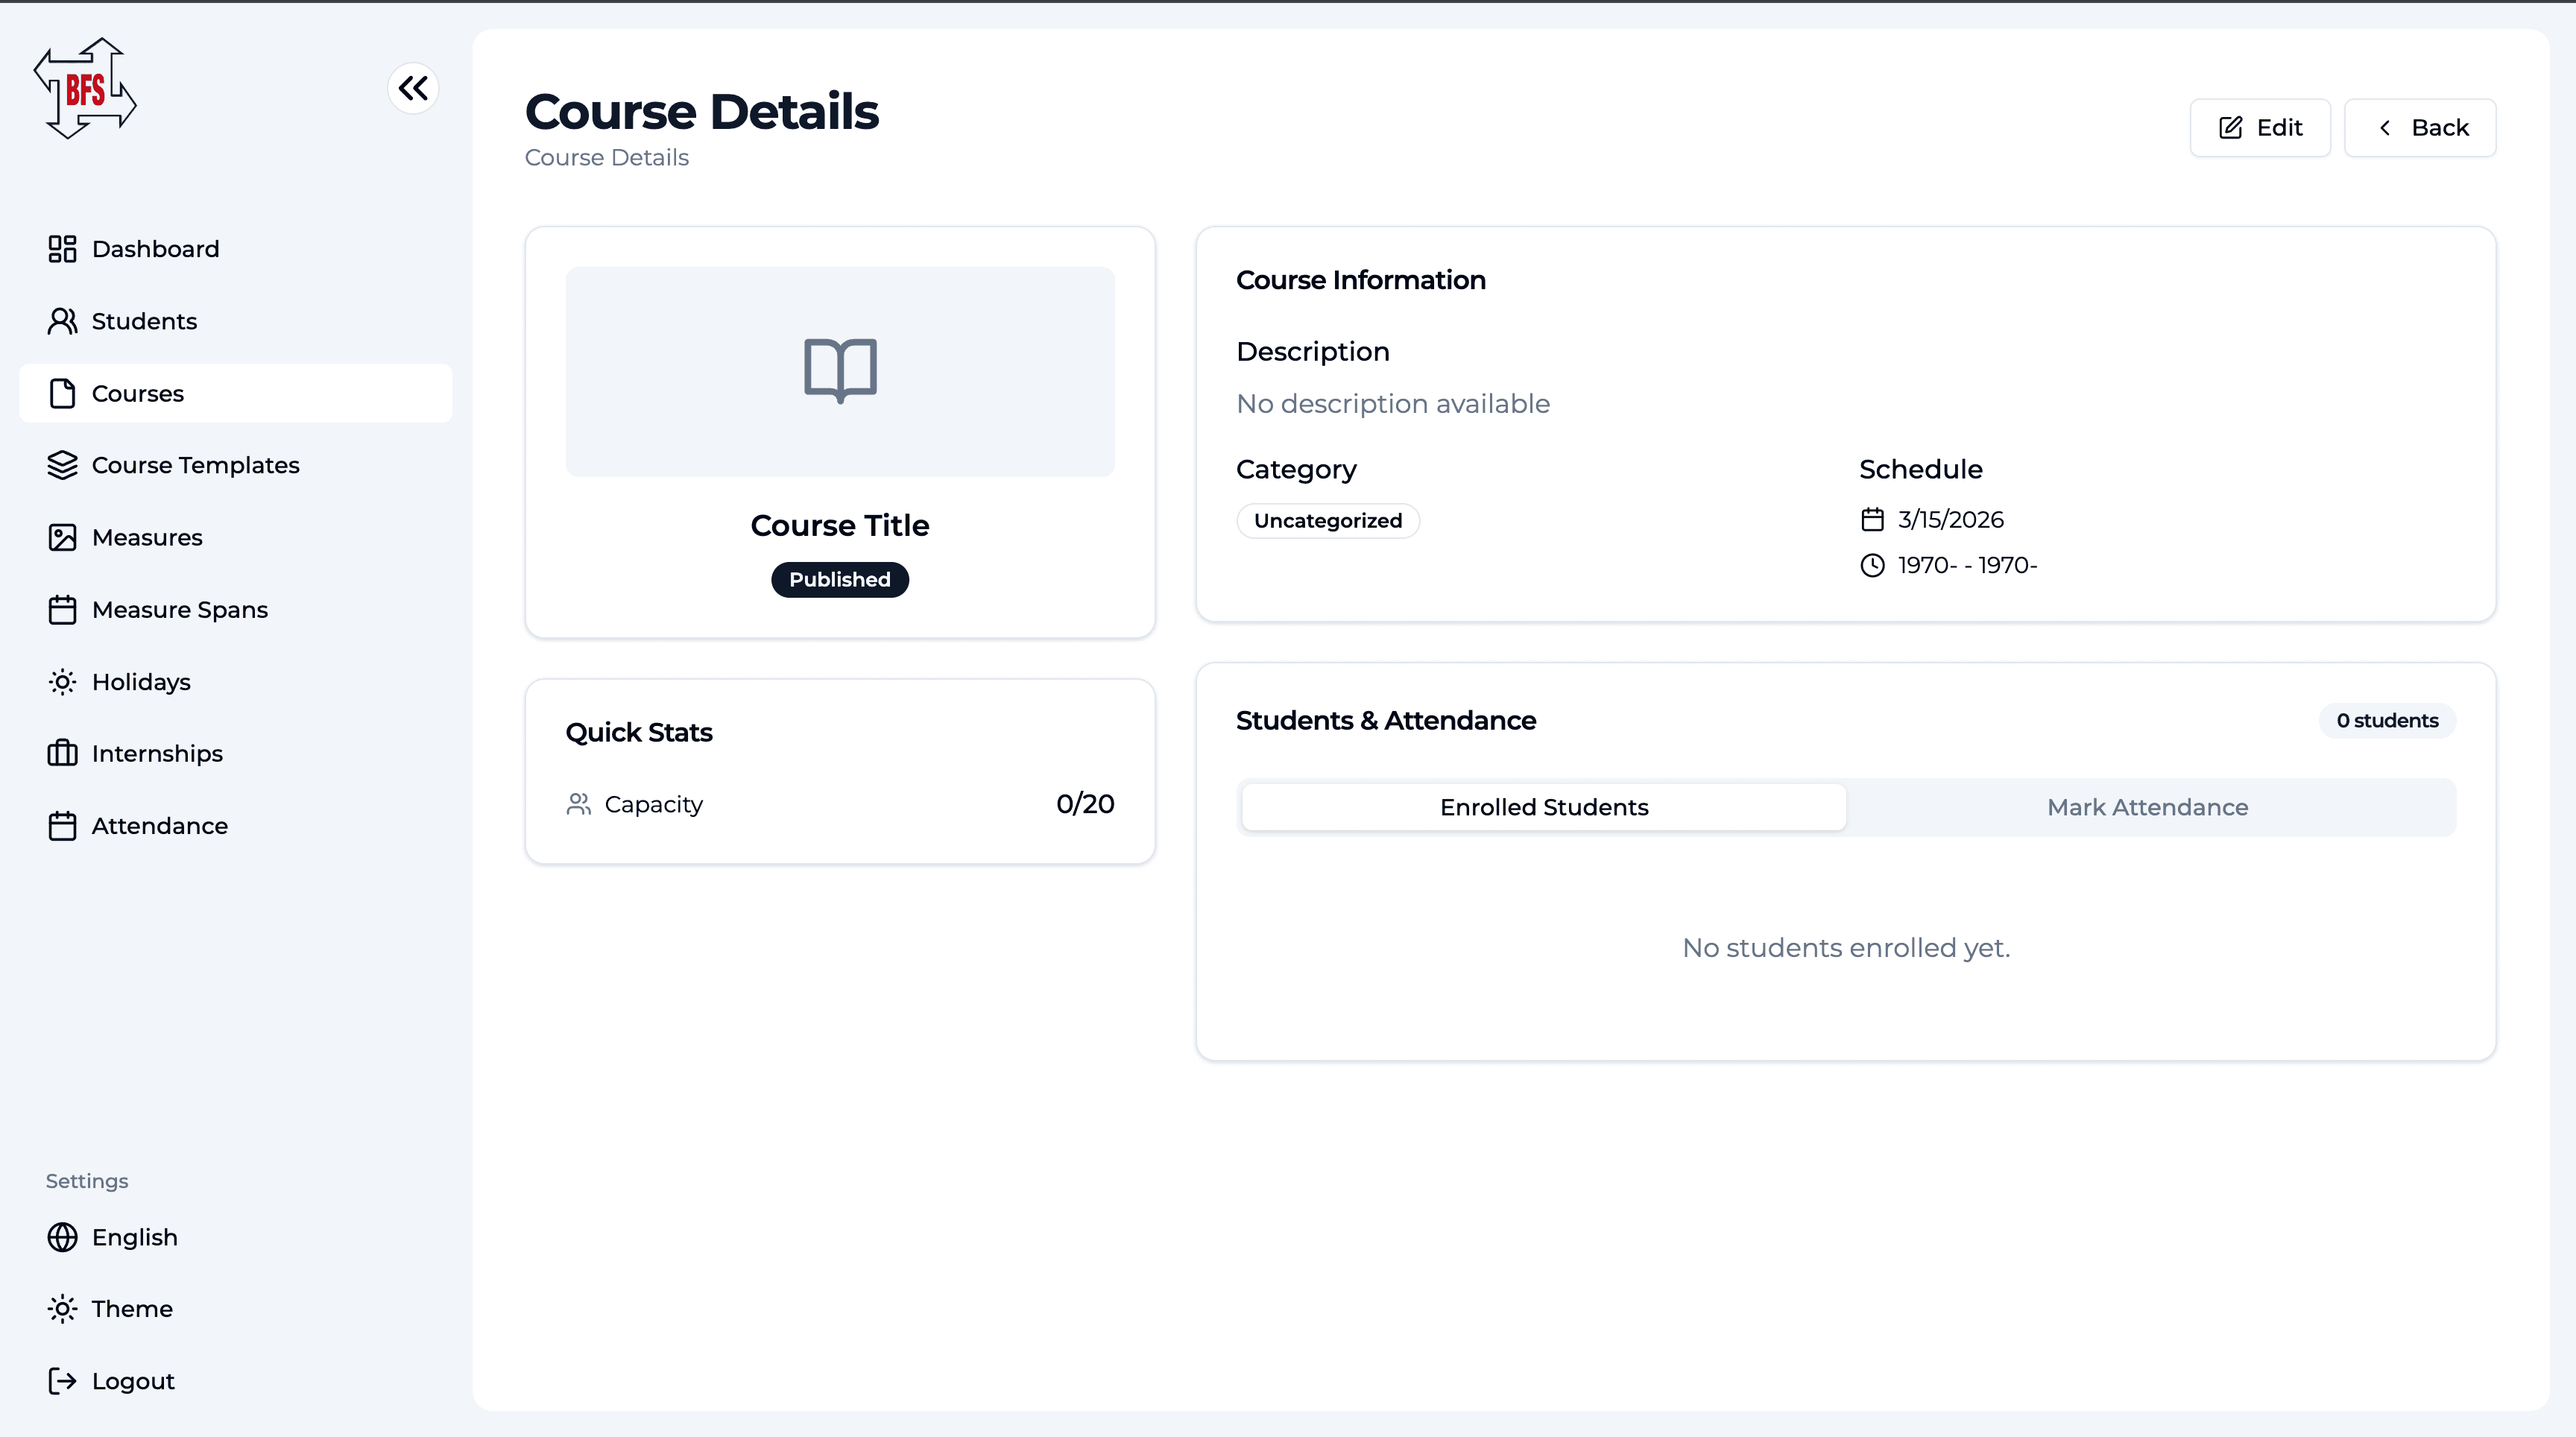Image resolution: width=2576 pixels, height=1437 pixels.
Task: Click the Schedule label
Action: point(1921,469)
